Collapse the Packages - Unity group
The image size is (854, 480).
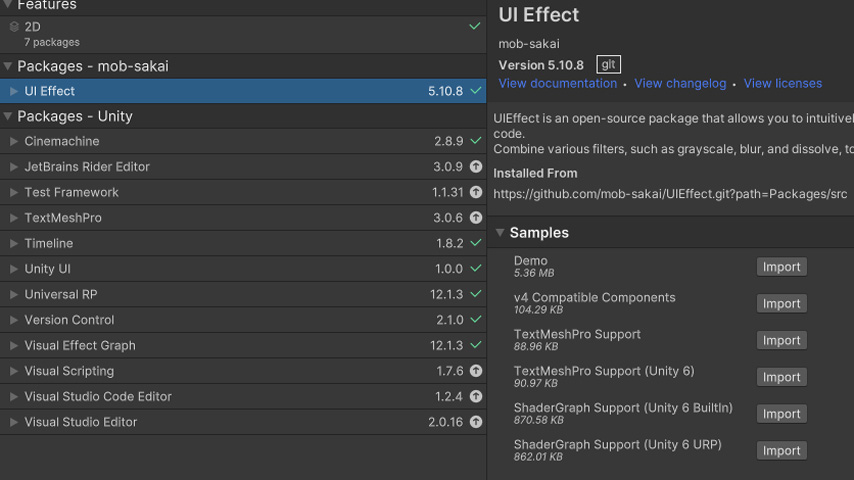tap(8, 116)
